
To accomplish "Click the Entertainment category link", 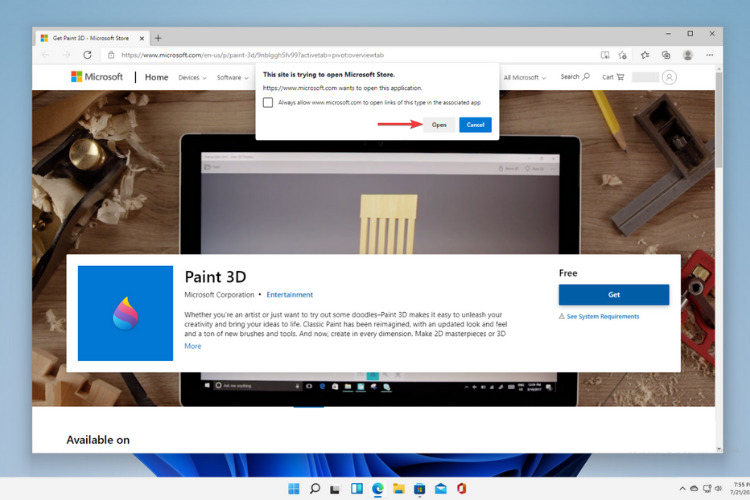I will (289, 295).
